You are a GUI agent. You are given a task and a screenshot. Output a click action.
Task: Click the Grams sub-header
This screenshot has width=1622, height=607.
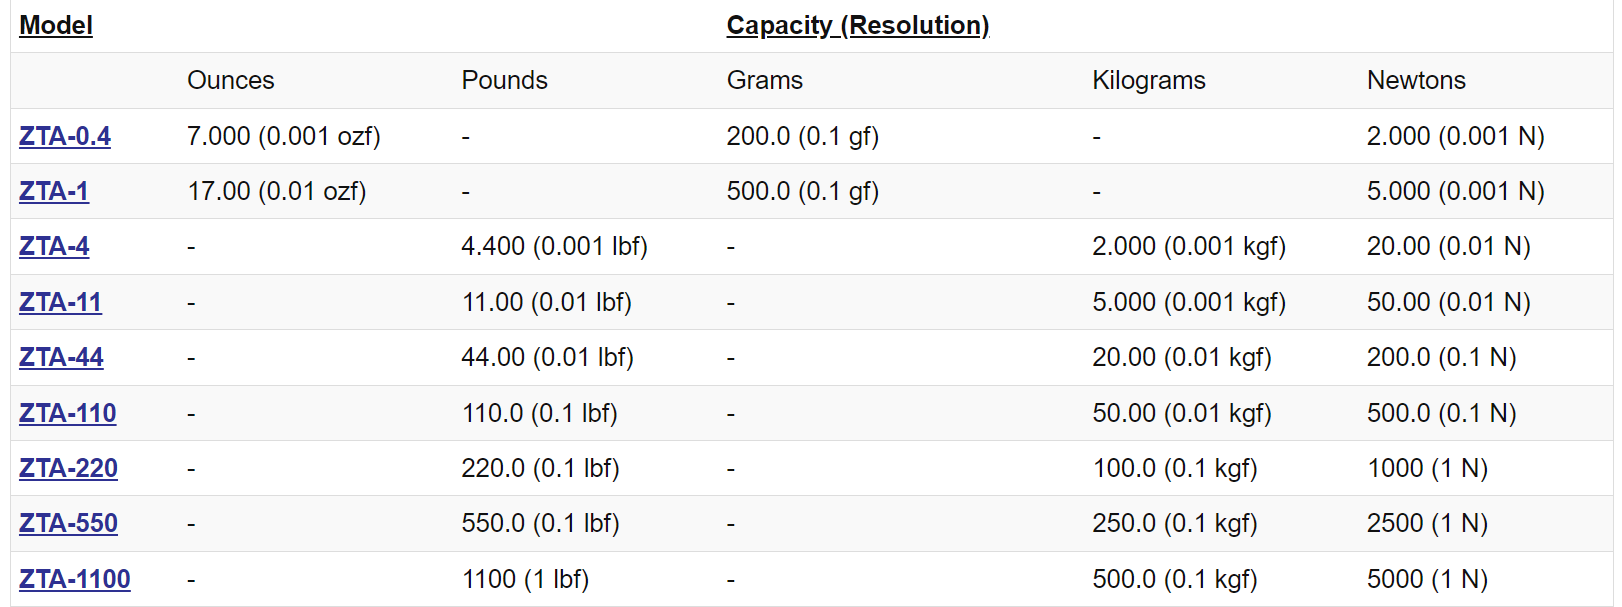coord(764,80)
